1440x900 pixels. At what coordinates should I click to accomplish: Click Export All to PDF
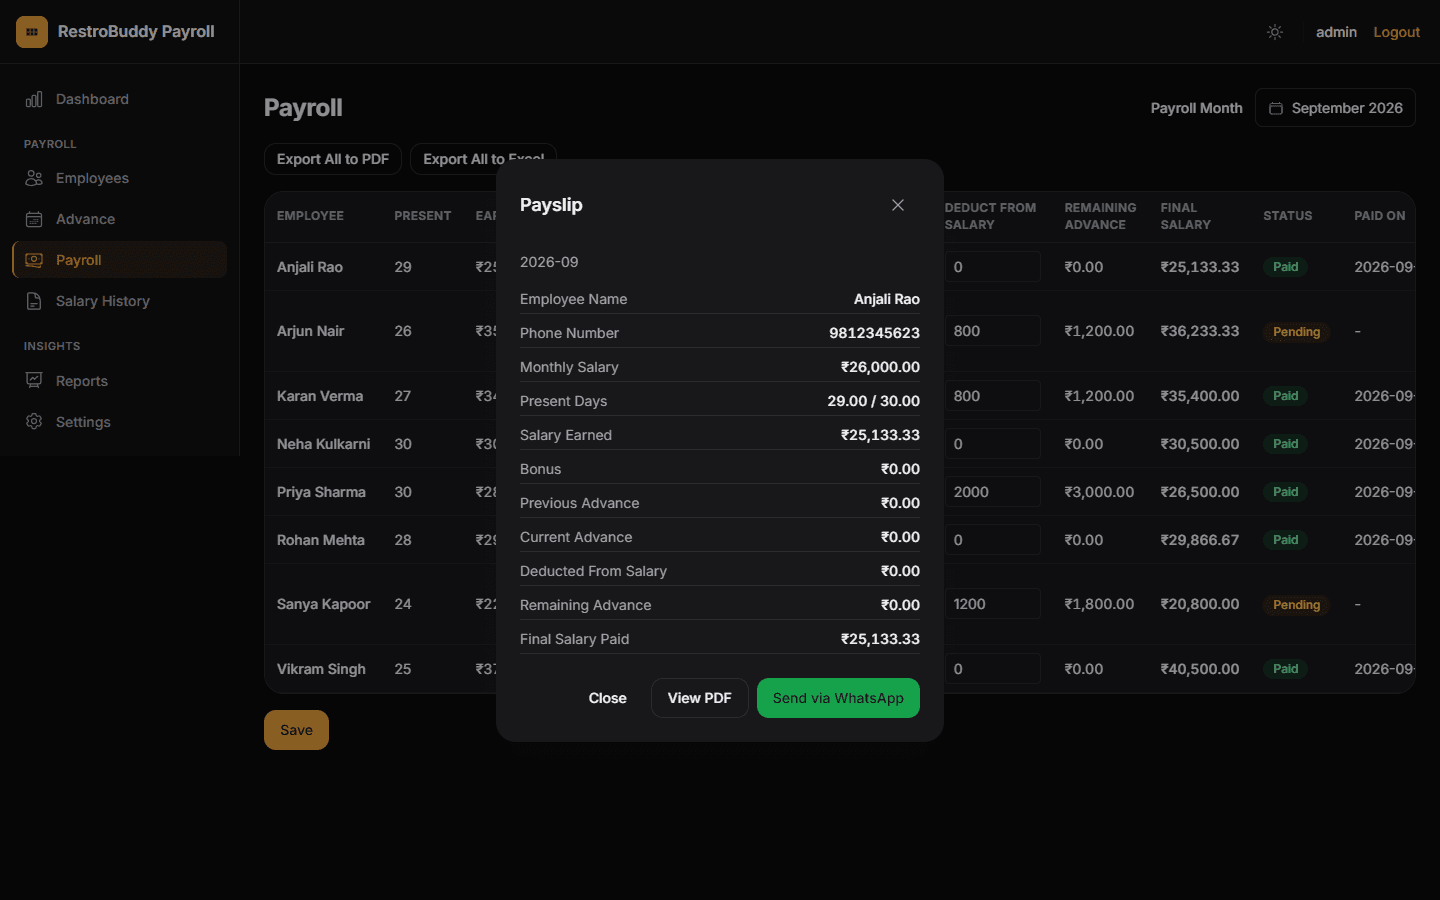[333, 159]
